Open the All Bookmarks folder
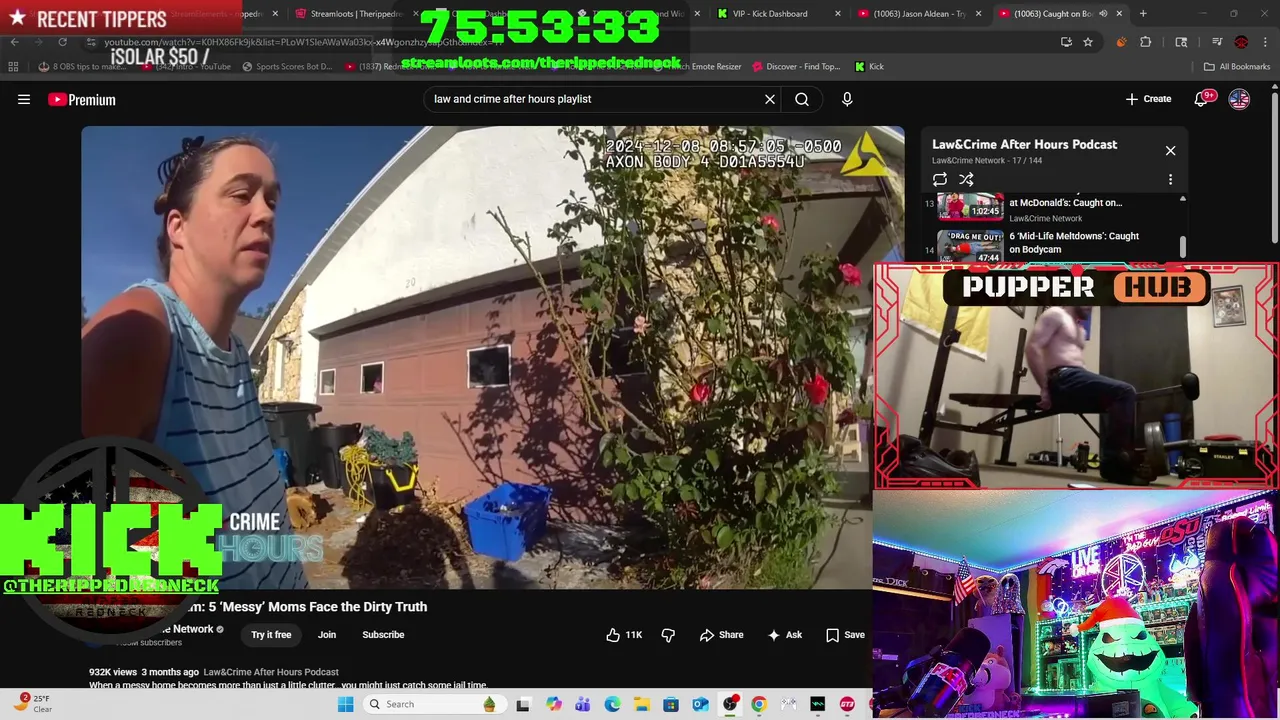 click(1237, 67)
